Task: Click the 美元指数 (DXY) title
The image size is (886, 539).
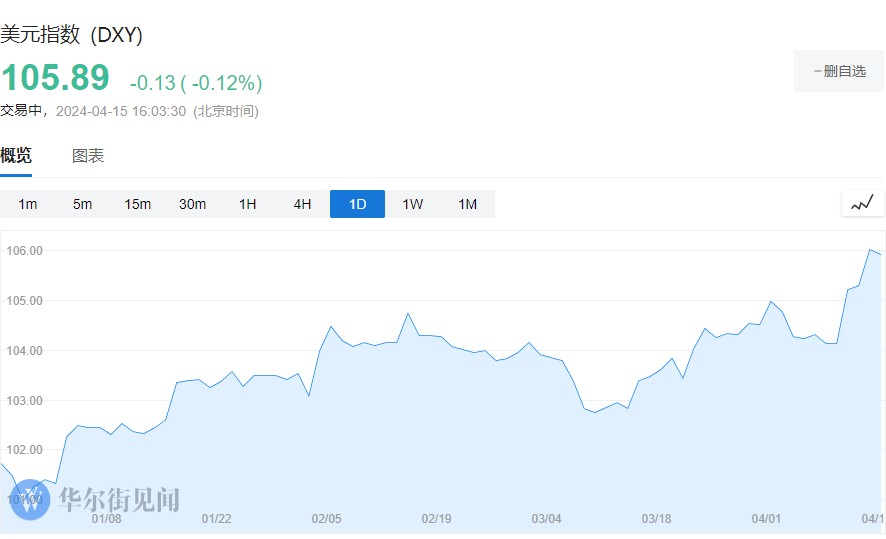Action: coord(71,35)
